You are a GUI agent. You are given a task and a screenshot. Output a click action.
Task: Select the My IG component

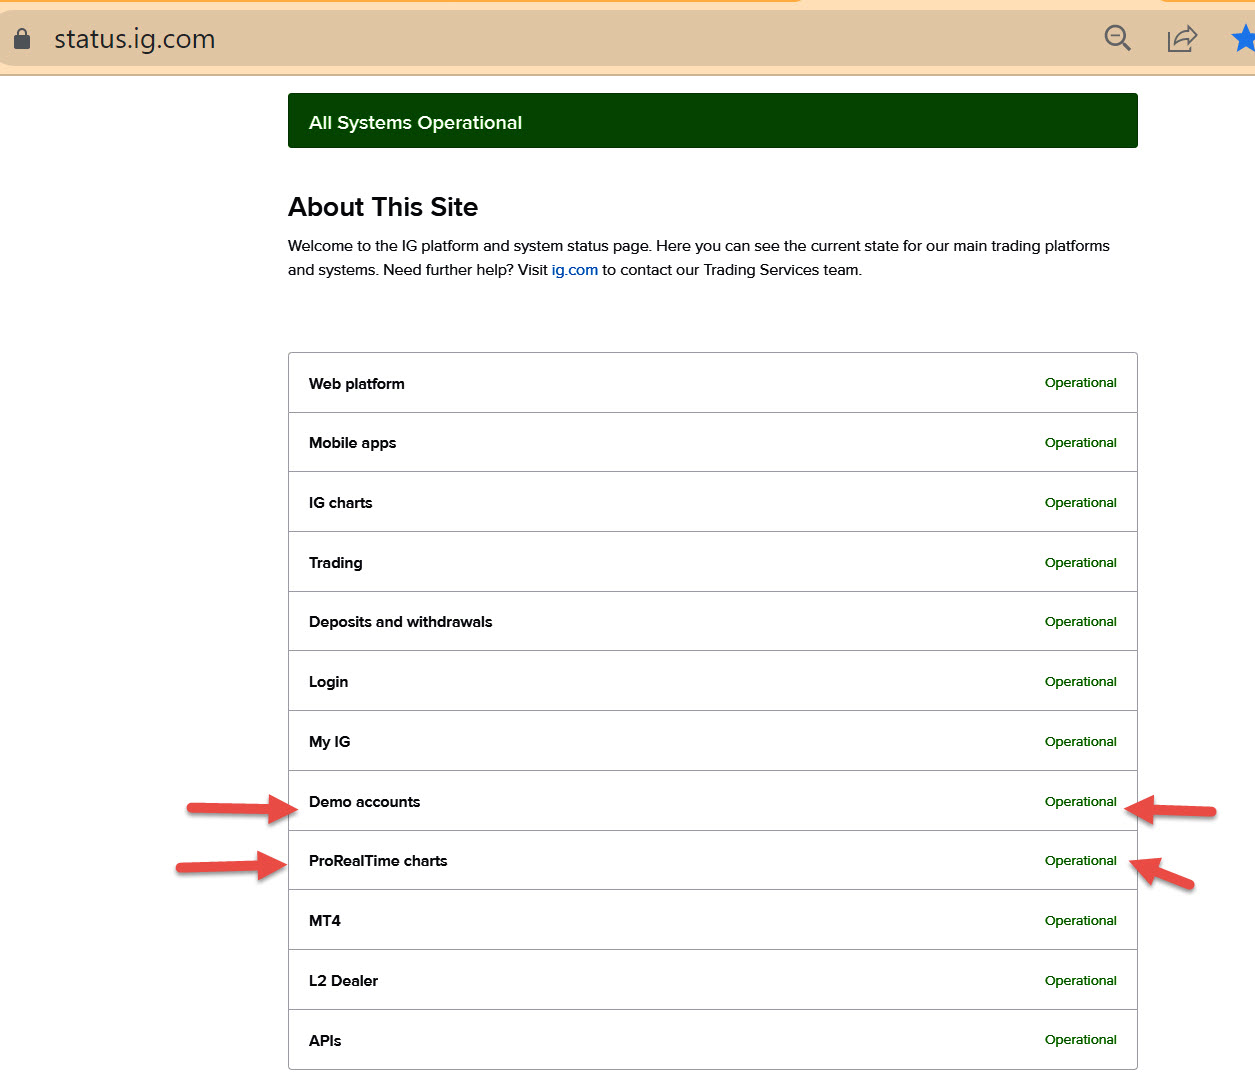[x=330, y=742]
